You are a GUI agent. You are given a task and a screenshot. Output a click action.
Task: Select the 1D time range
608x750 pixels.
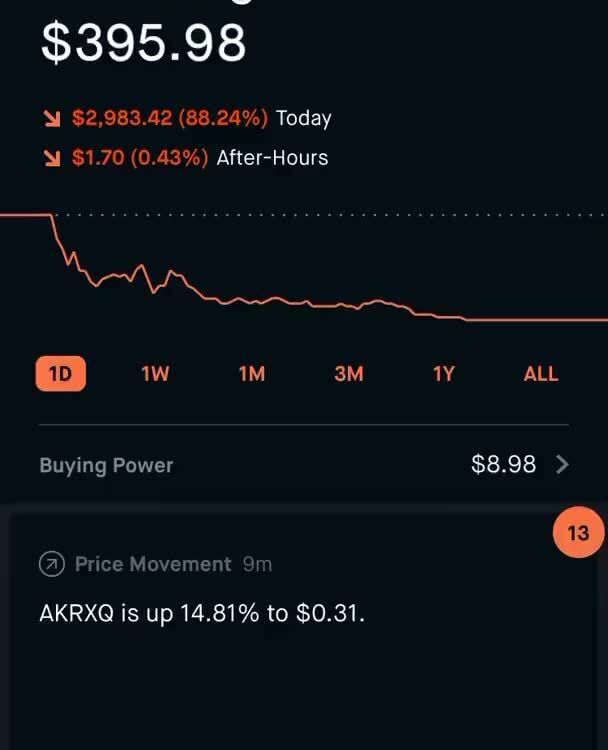pos(61,374)
